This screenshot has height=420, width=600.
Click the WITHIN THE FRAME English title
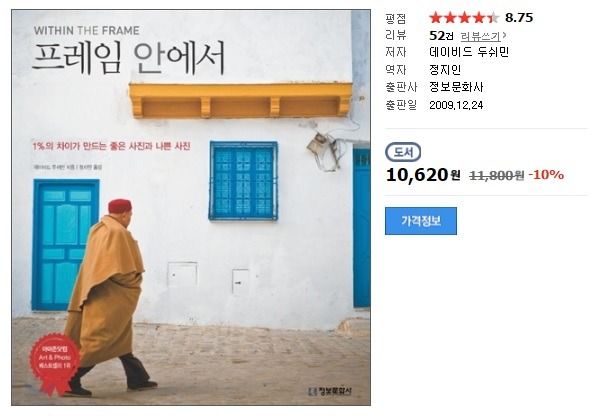point(86,31)
